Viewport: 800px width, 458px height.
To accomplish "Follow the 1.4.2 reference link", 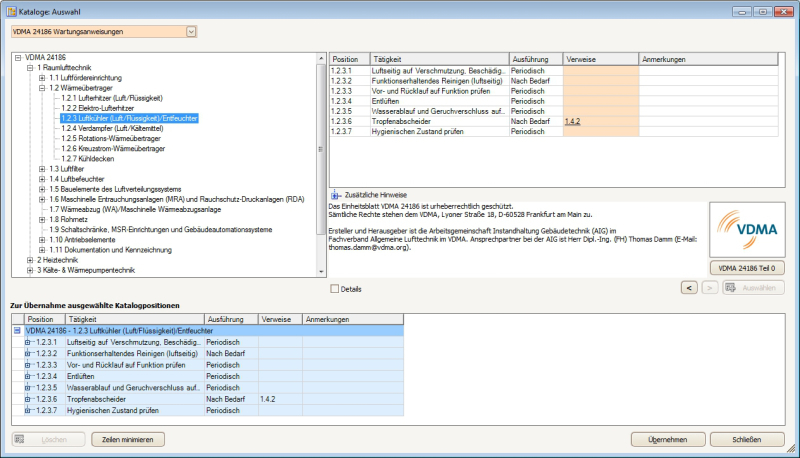I will 572,121.
